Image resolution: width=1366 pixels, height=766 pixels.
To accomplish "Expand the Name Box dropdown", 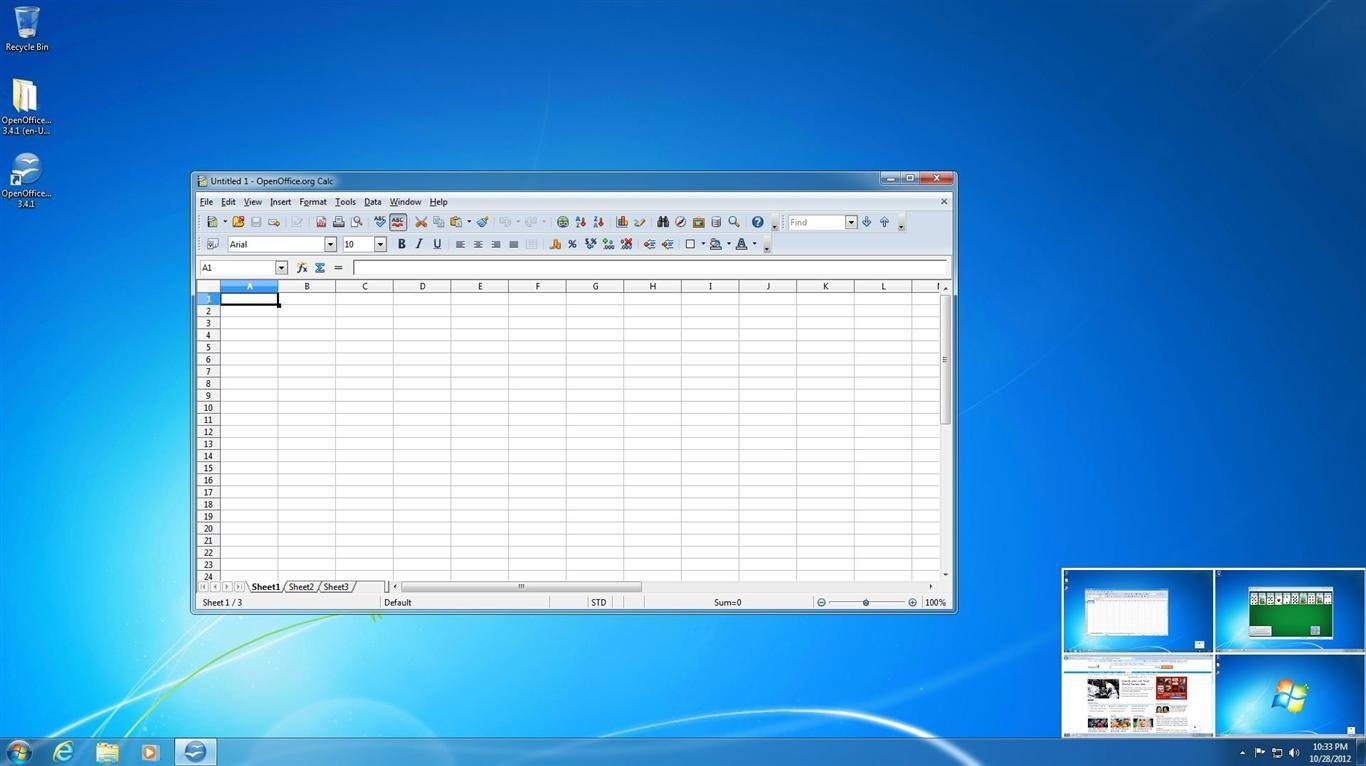I will (281, 268).
